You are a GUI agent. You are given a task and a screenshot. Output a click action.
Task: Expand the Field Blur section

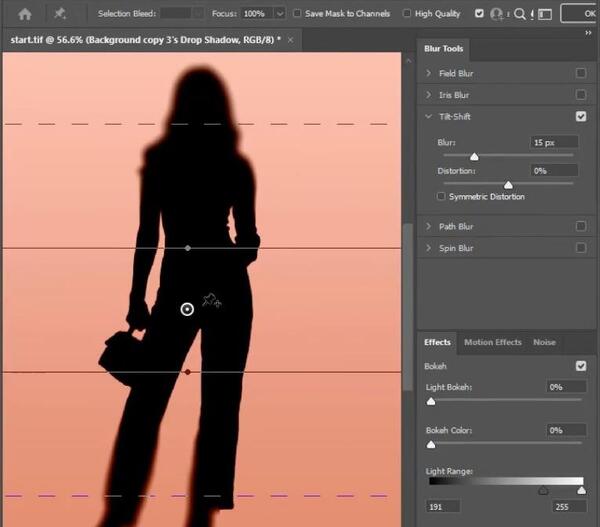tap(428, 73)
